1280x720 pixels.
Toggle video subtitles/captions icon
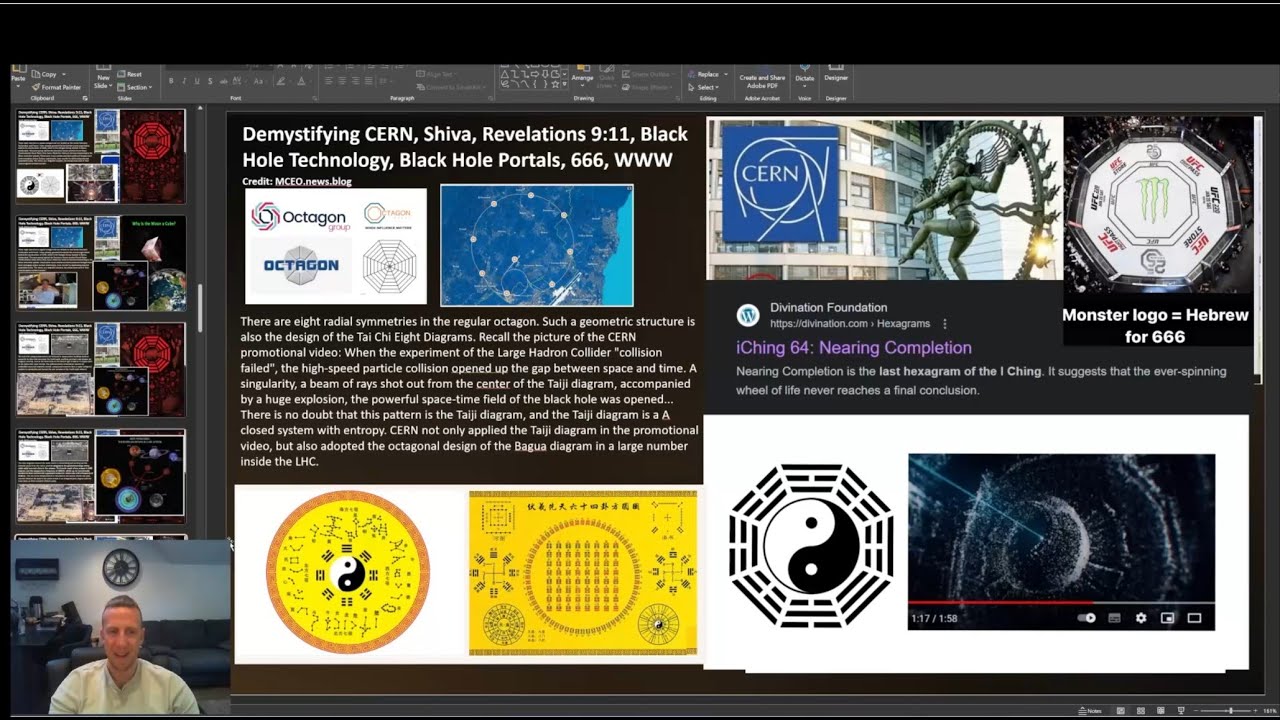point(1114,618)
